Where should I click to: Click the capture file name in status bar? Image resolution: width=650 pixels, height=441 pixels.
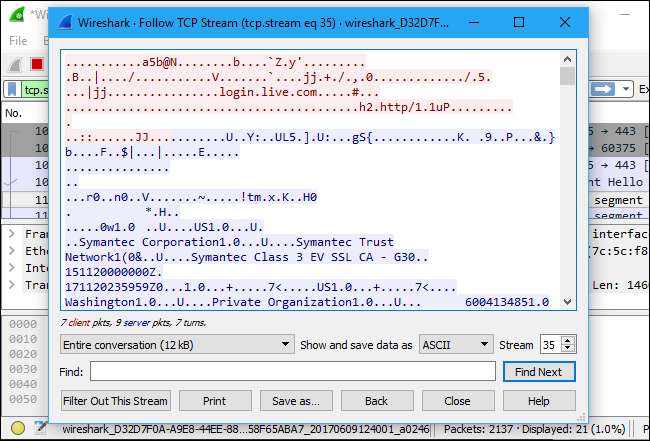pyautogui.click(x=246, y=429)
